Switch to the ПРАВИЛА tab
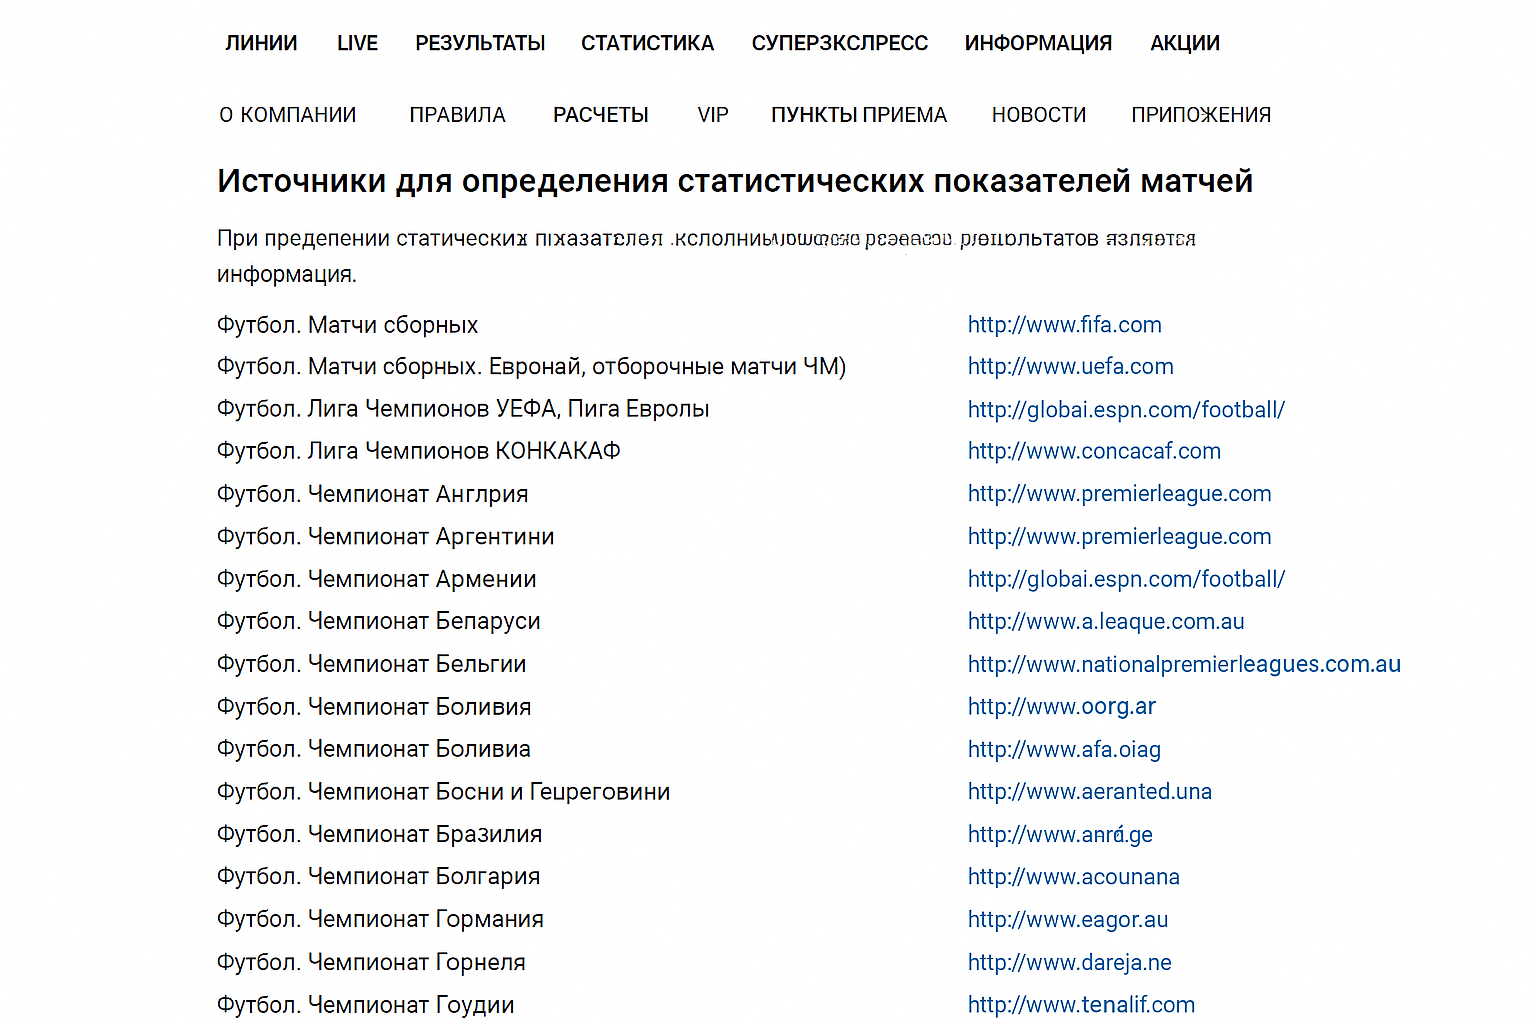 [457, 115]
